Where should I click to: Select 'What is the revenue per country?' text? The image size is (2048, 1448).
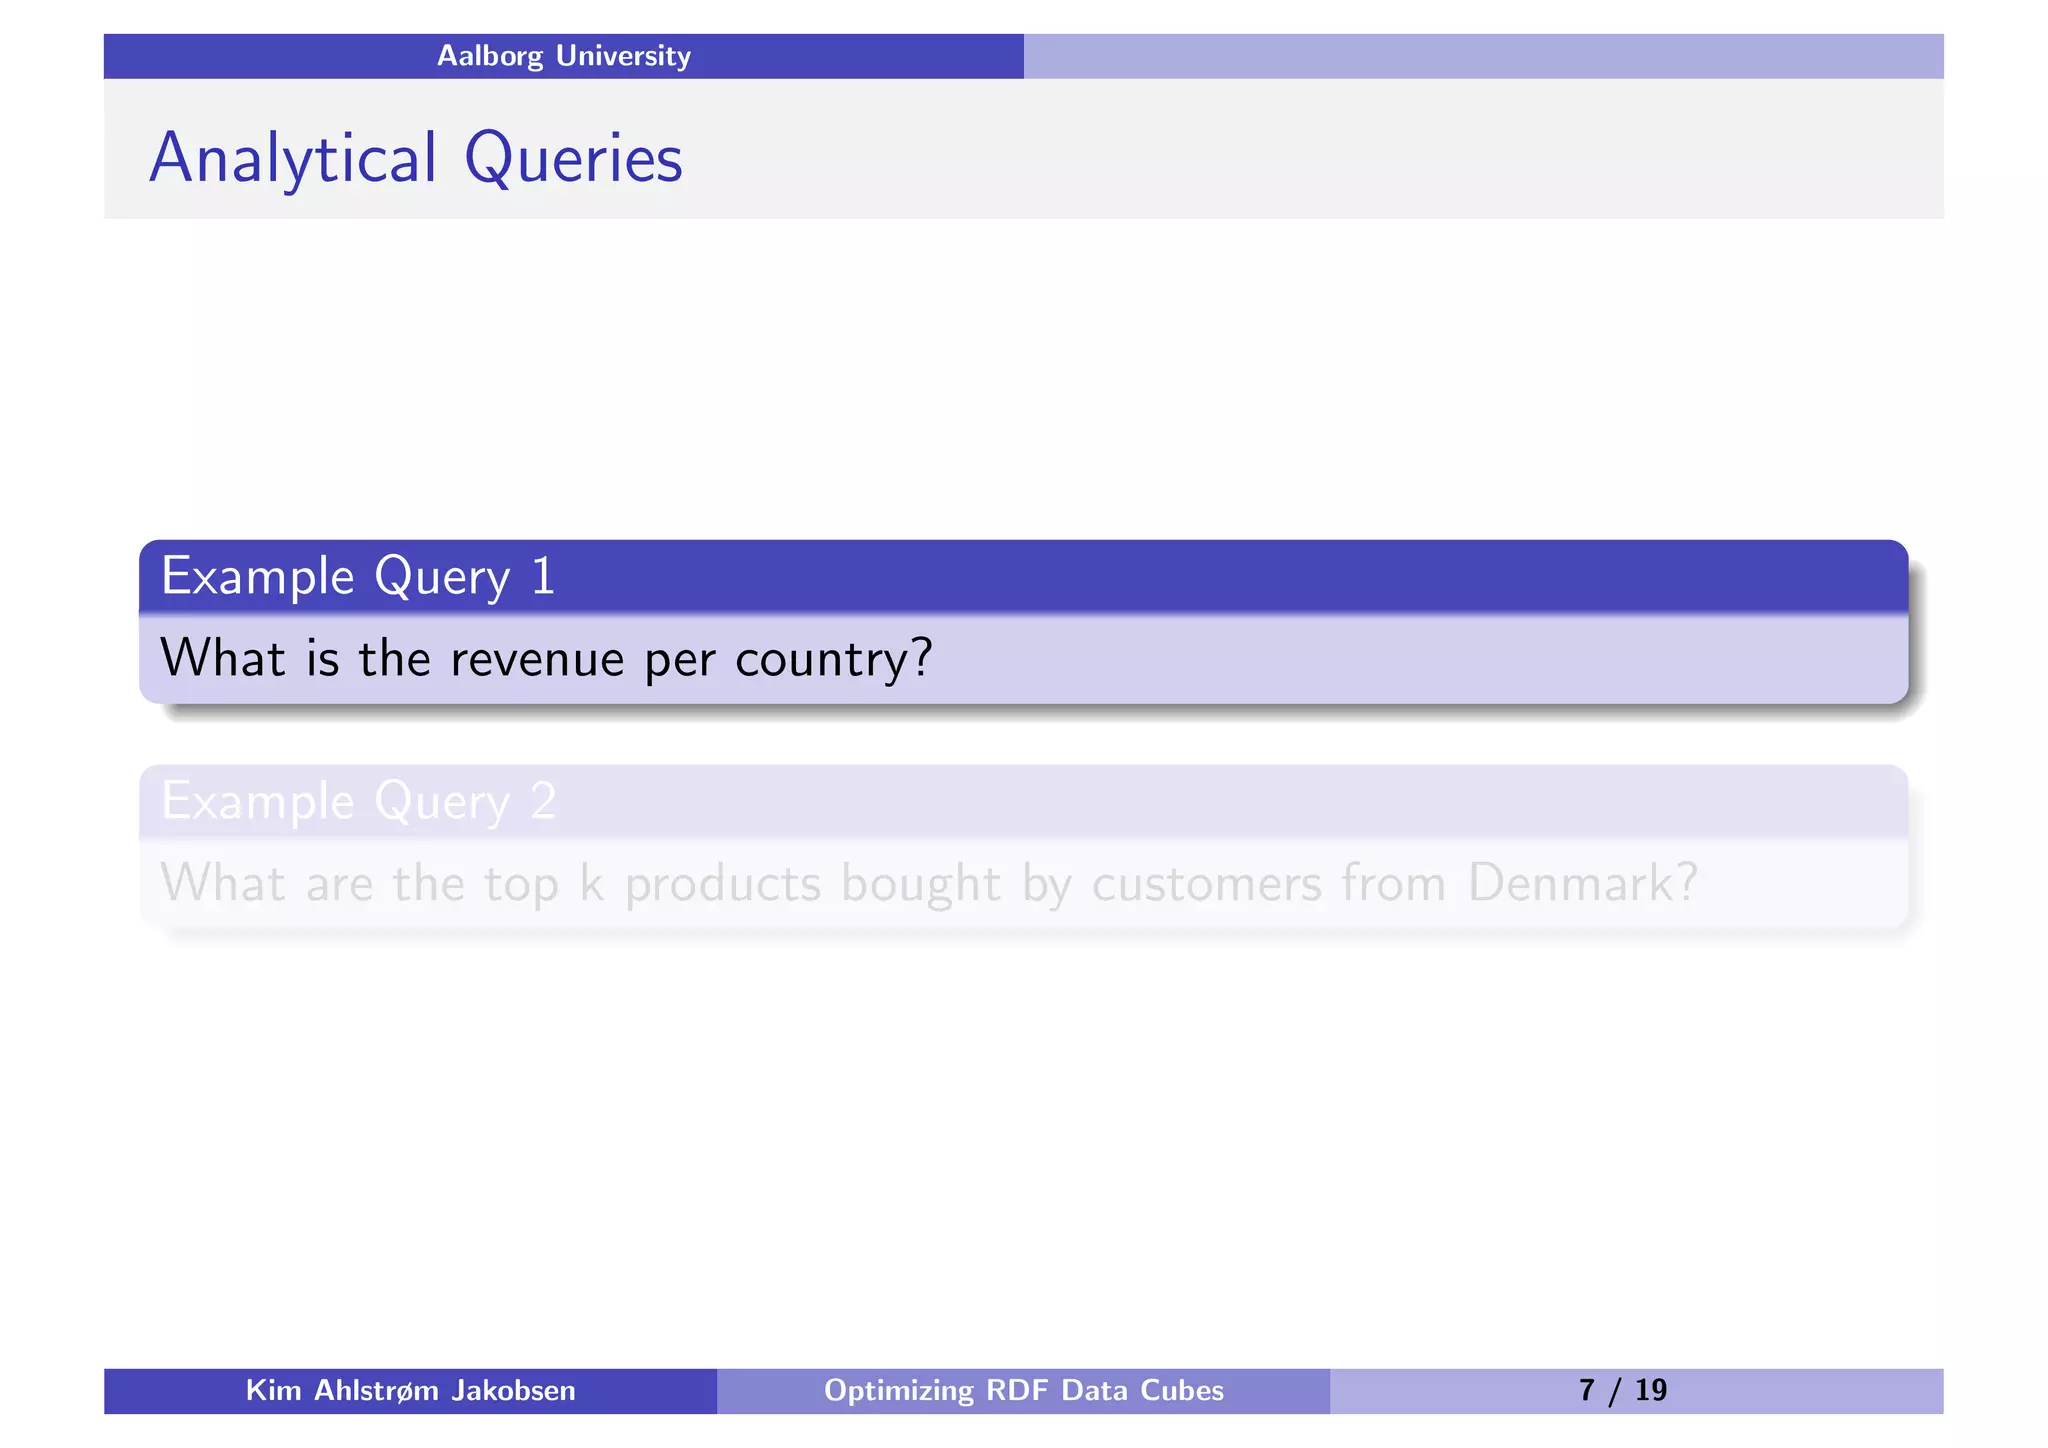tap(546, 659)
